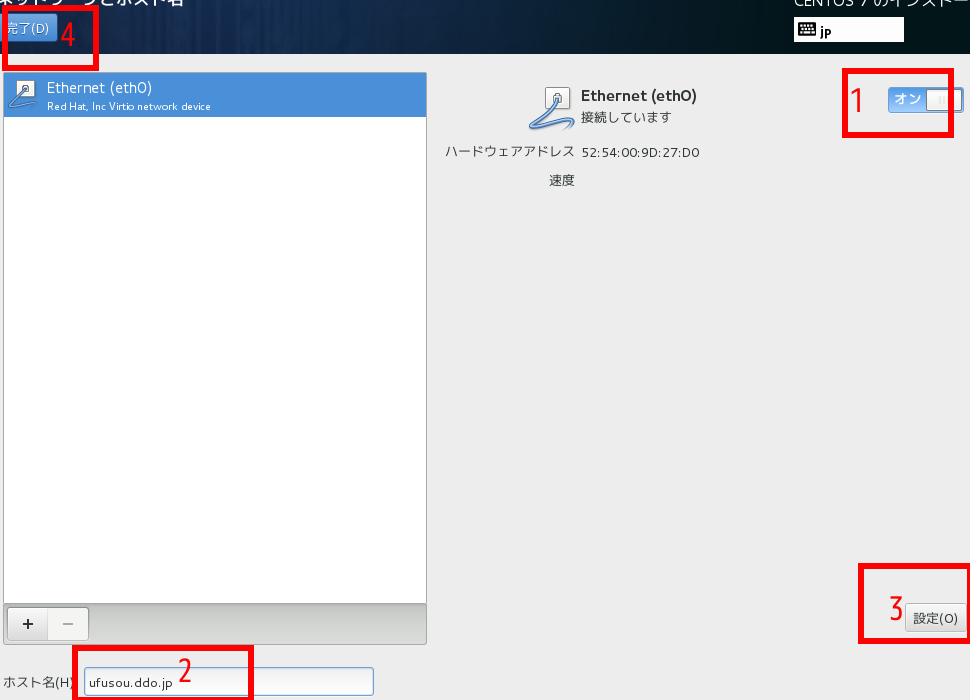The height and width of the screenshot is (700, 970).
Task: Click the network cable icon in device list
Action: pos(23,94)
